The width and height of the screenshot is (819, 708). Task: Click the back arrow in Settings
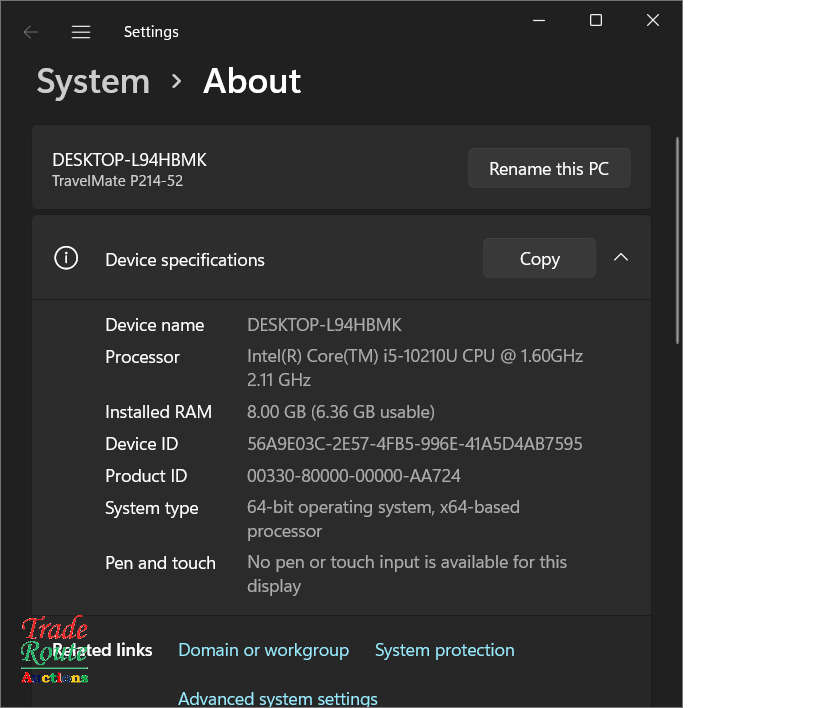coord(31,32)
